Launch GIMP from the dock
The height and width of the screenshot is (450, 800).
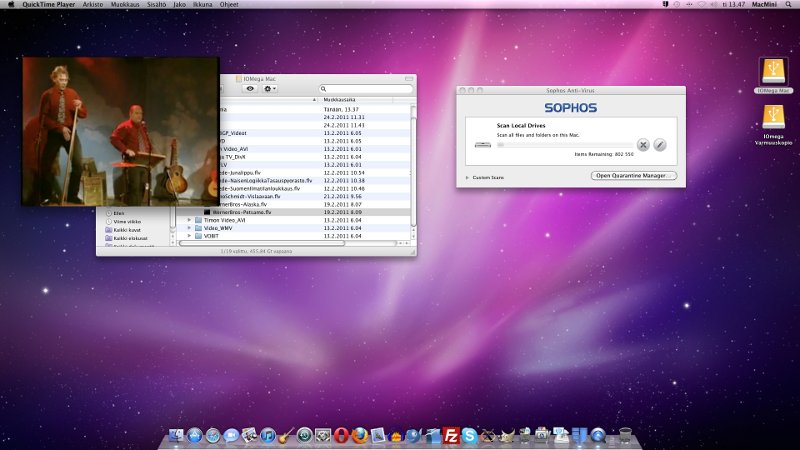[x=507, y=435]
